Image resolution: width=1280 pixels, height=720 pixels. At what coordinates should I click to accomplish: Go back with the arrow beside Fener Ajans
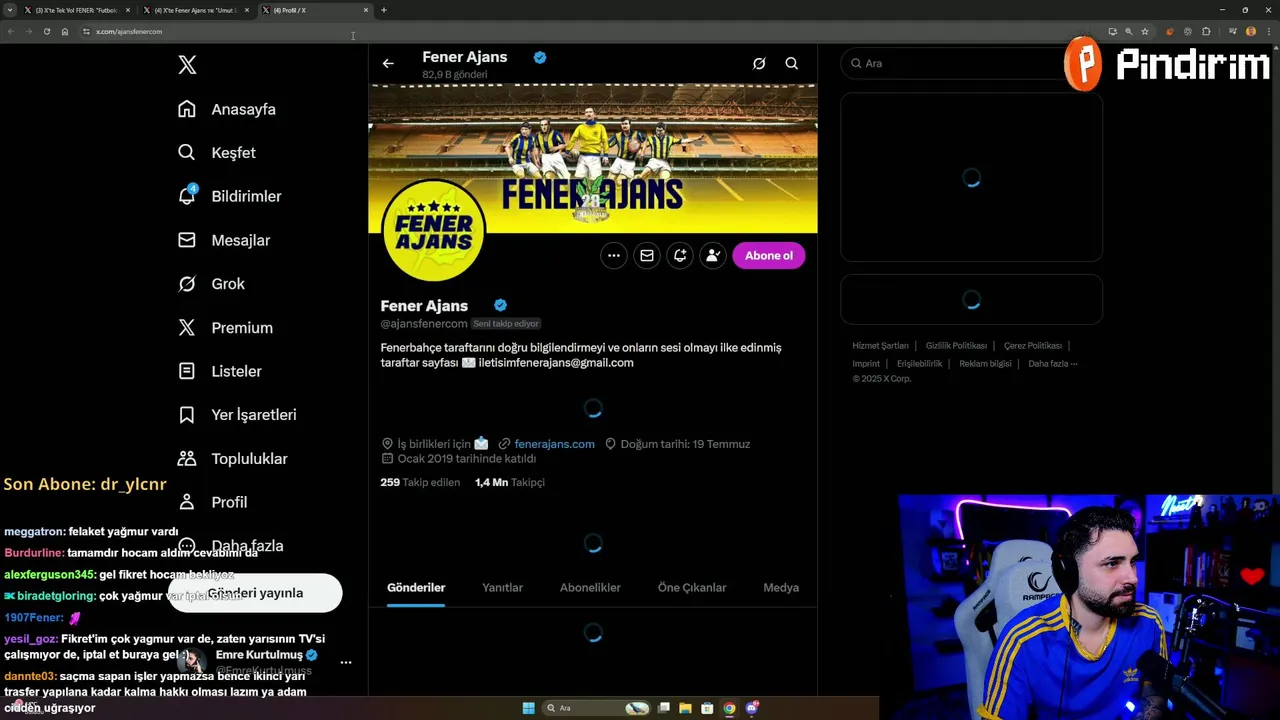click(x=388, y=63)
